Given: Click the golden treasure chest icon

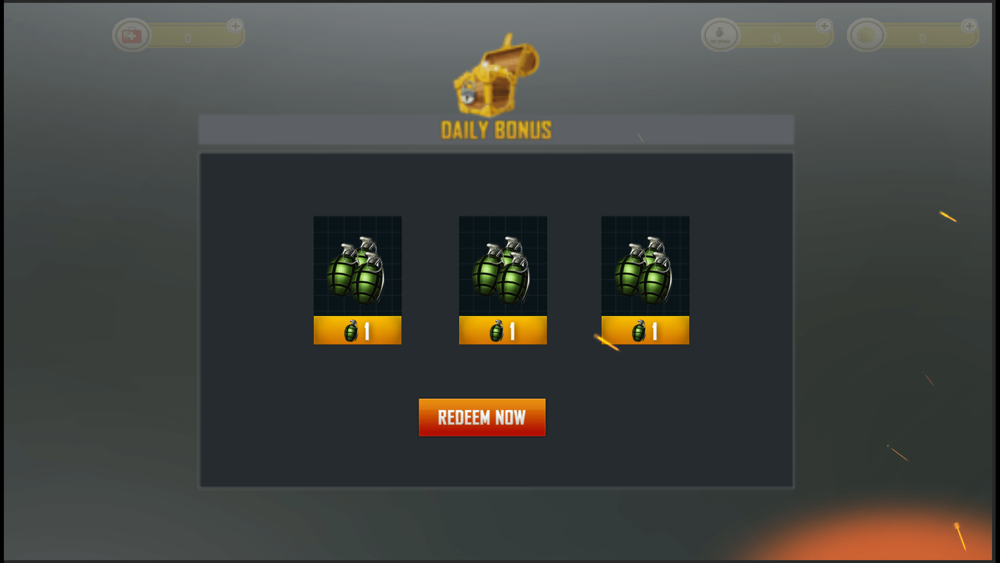Looking at the screenshot, I should pyautogui.click(x=496, y=75).
